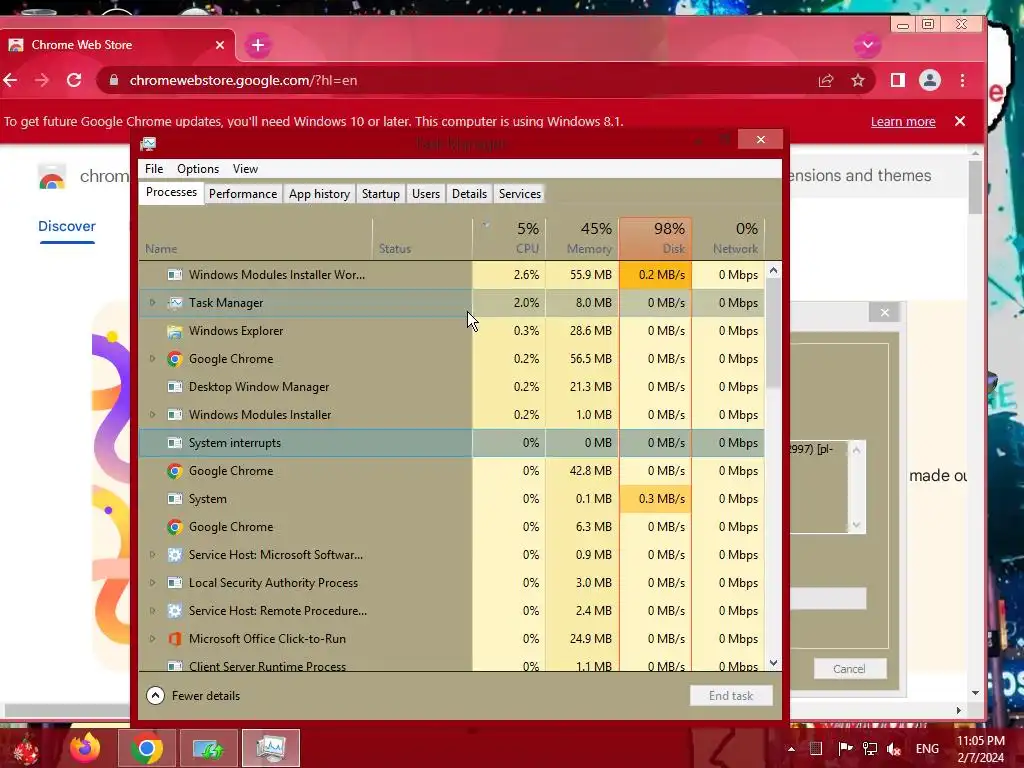The height and width of the screenshot is (768, 1024).
Task: Switch to the Users tab
Action: [426, 194]
